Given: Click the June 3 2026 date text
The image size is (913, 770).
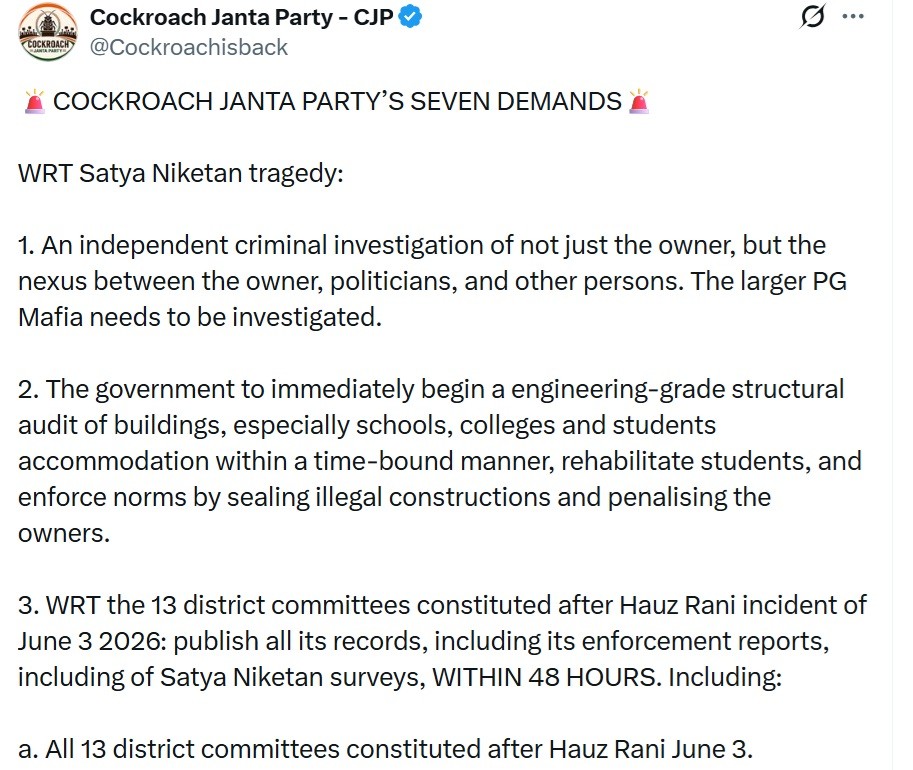Looking at the screenshot, I should point(93,641).
